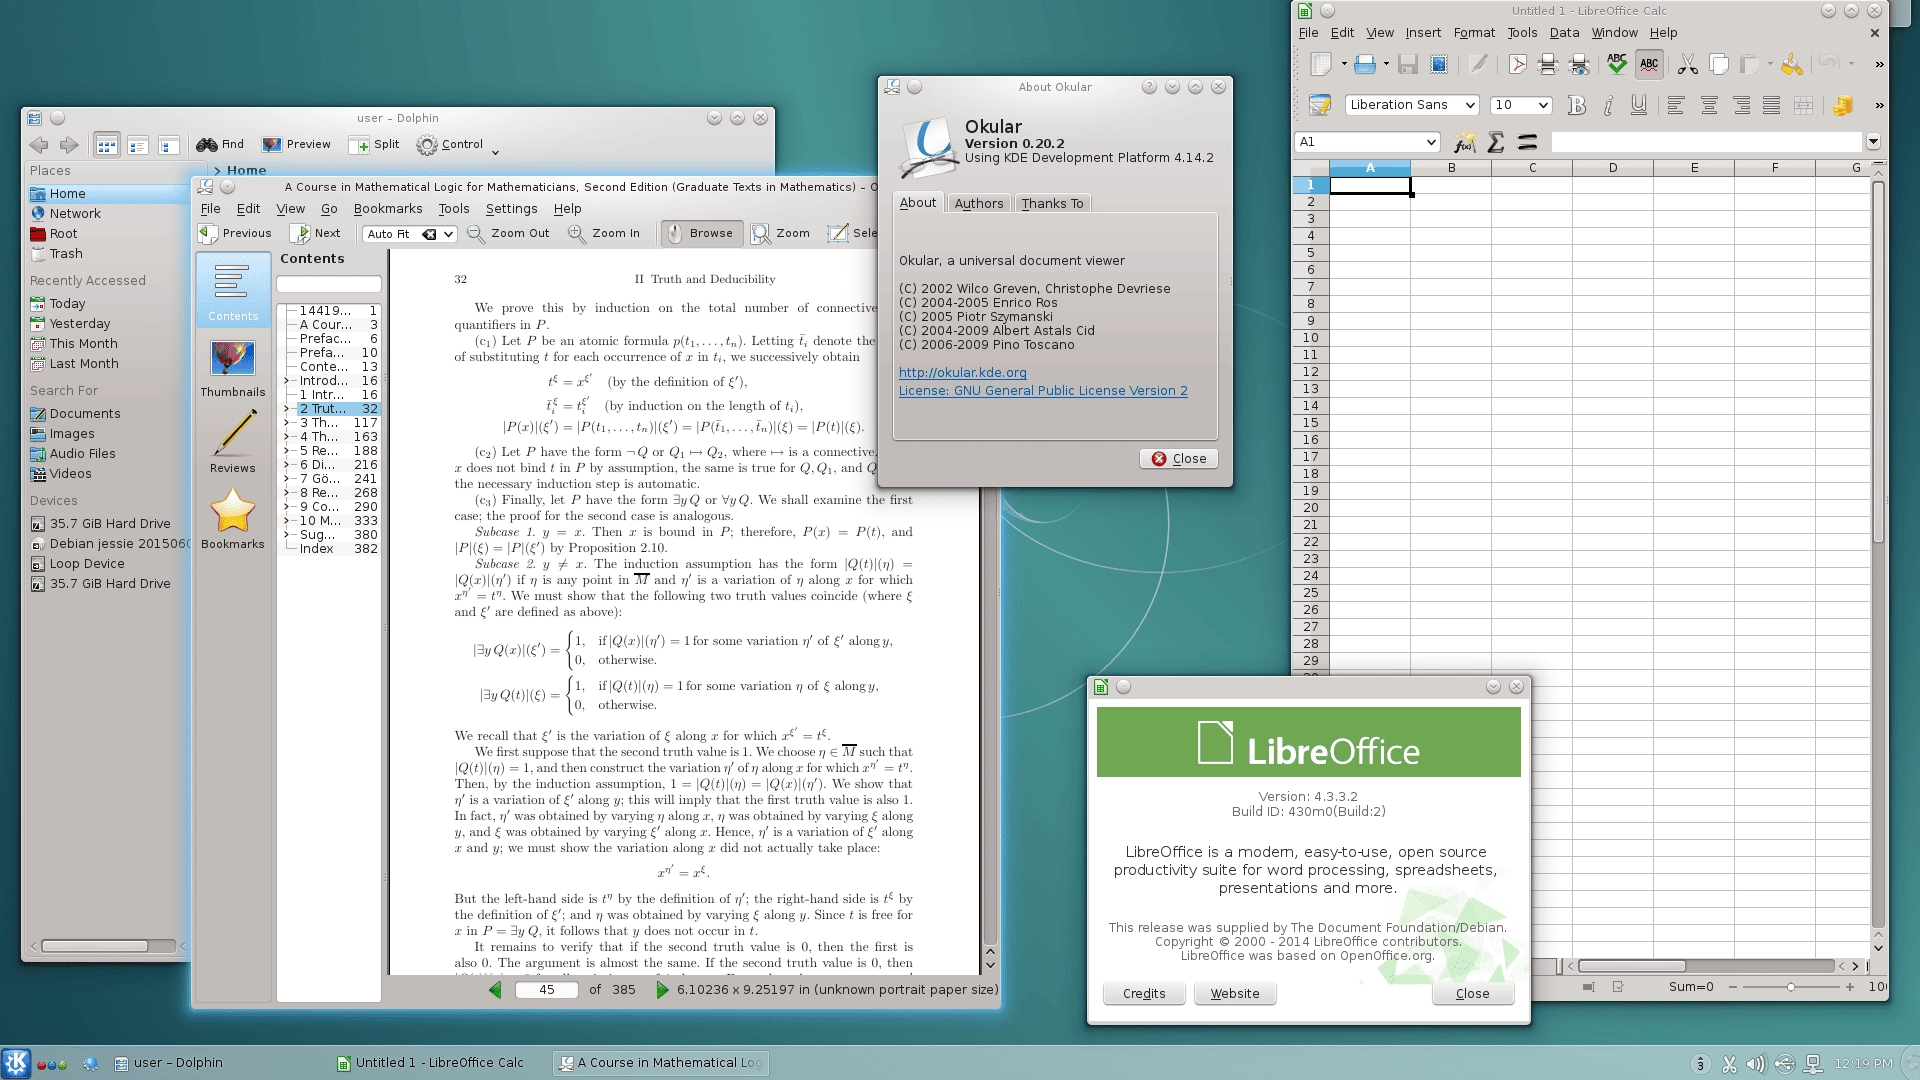Image resolution: width=1920 pixels, height=1080 pixels.
Task: Click Split view in Dolphin toolbar
Action: point(374,145)
